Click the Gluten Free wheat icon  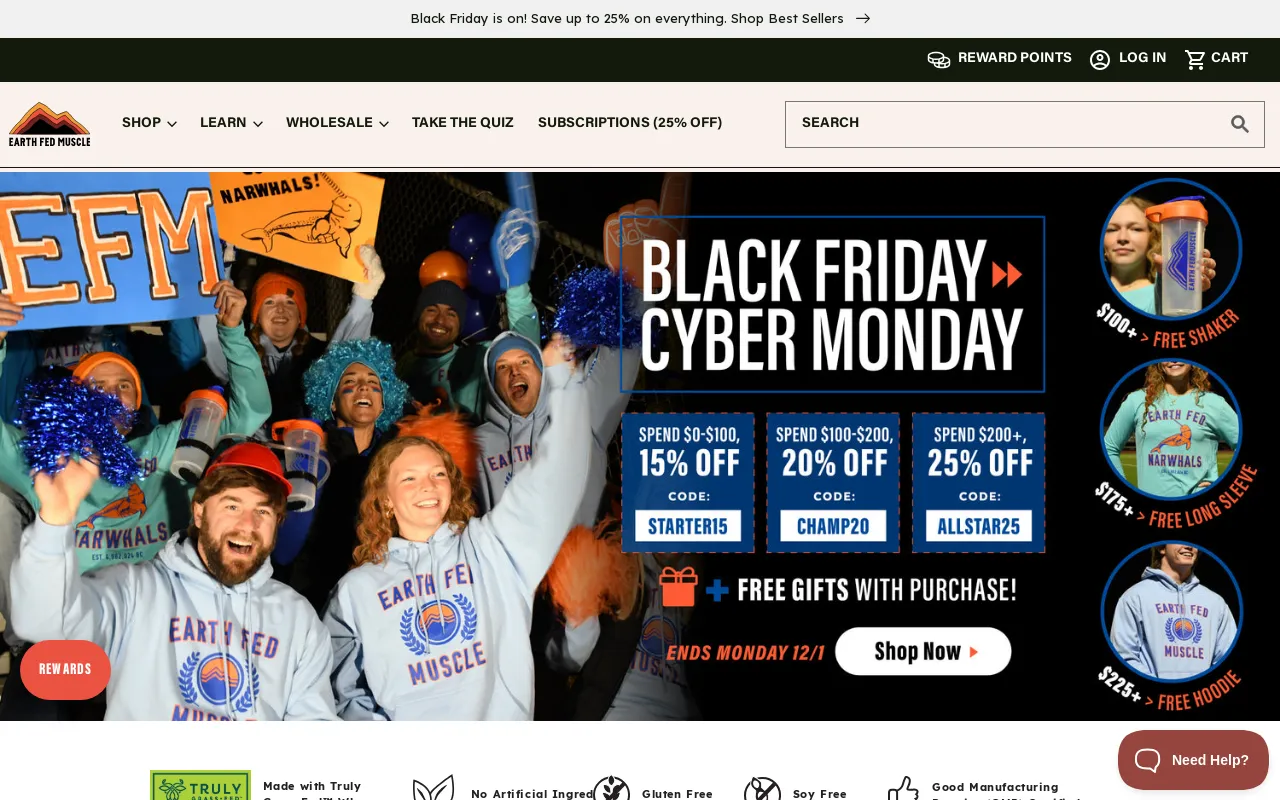pos(611,788)
